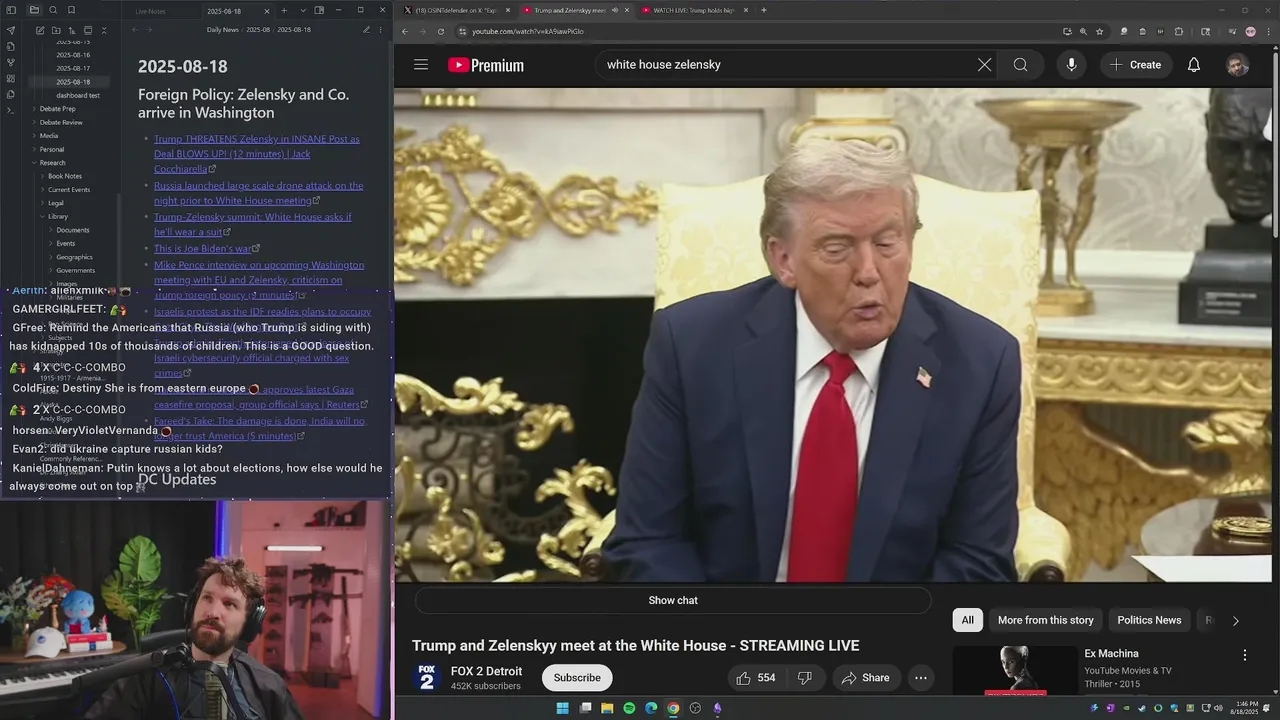The width and height of the screenshot is (1280, 720).
Task: Click the Daily News breadcrumb
Action: coord(223,30)
